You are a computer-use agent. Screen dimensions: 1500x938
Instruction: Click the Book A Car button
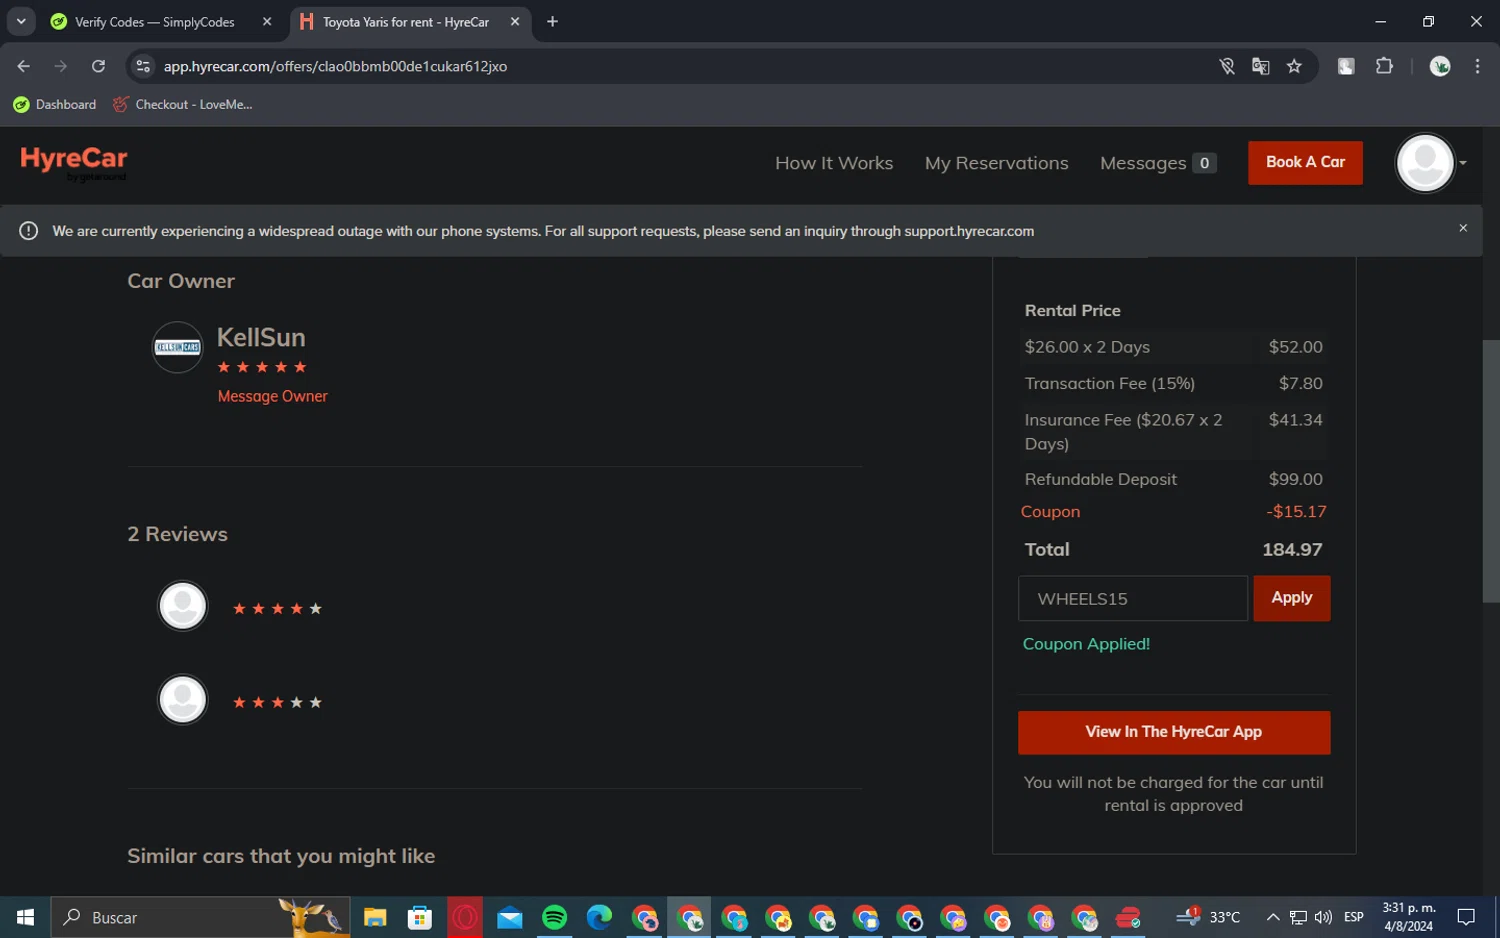pyautogui.click(x=1305, y=162)
